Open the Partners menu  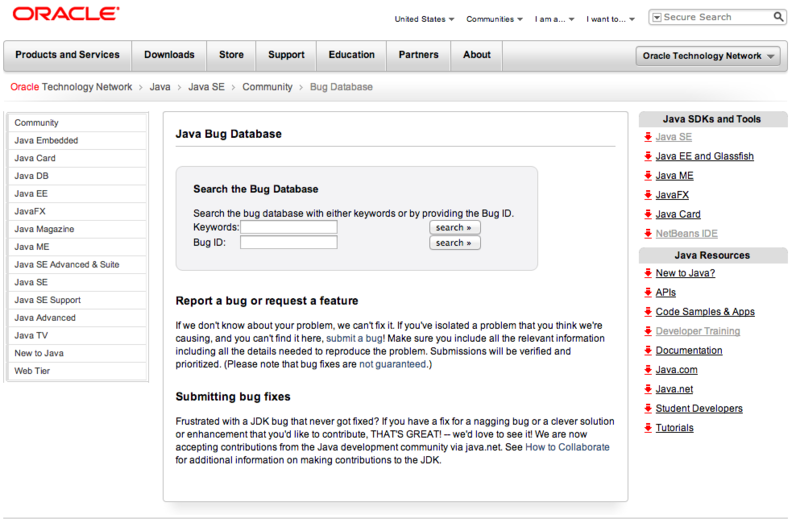point(418,55)
